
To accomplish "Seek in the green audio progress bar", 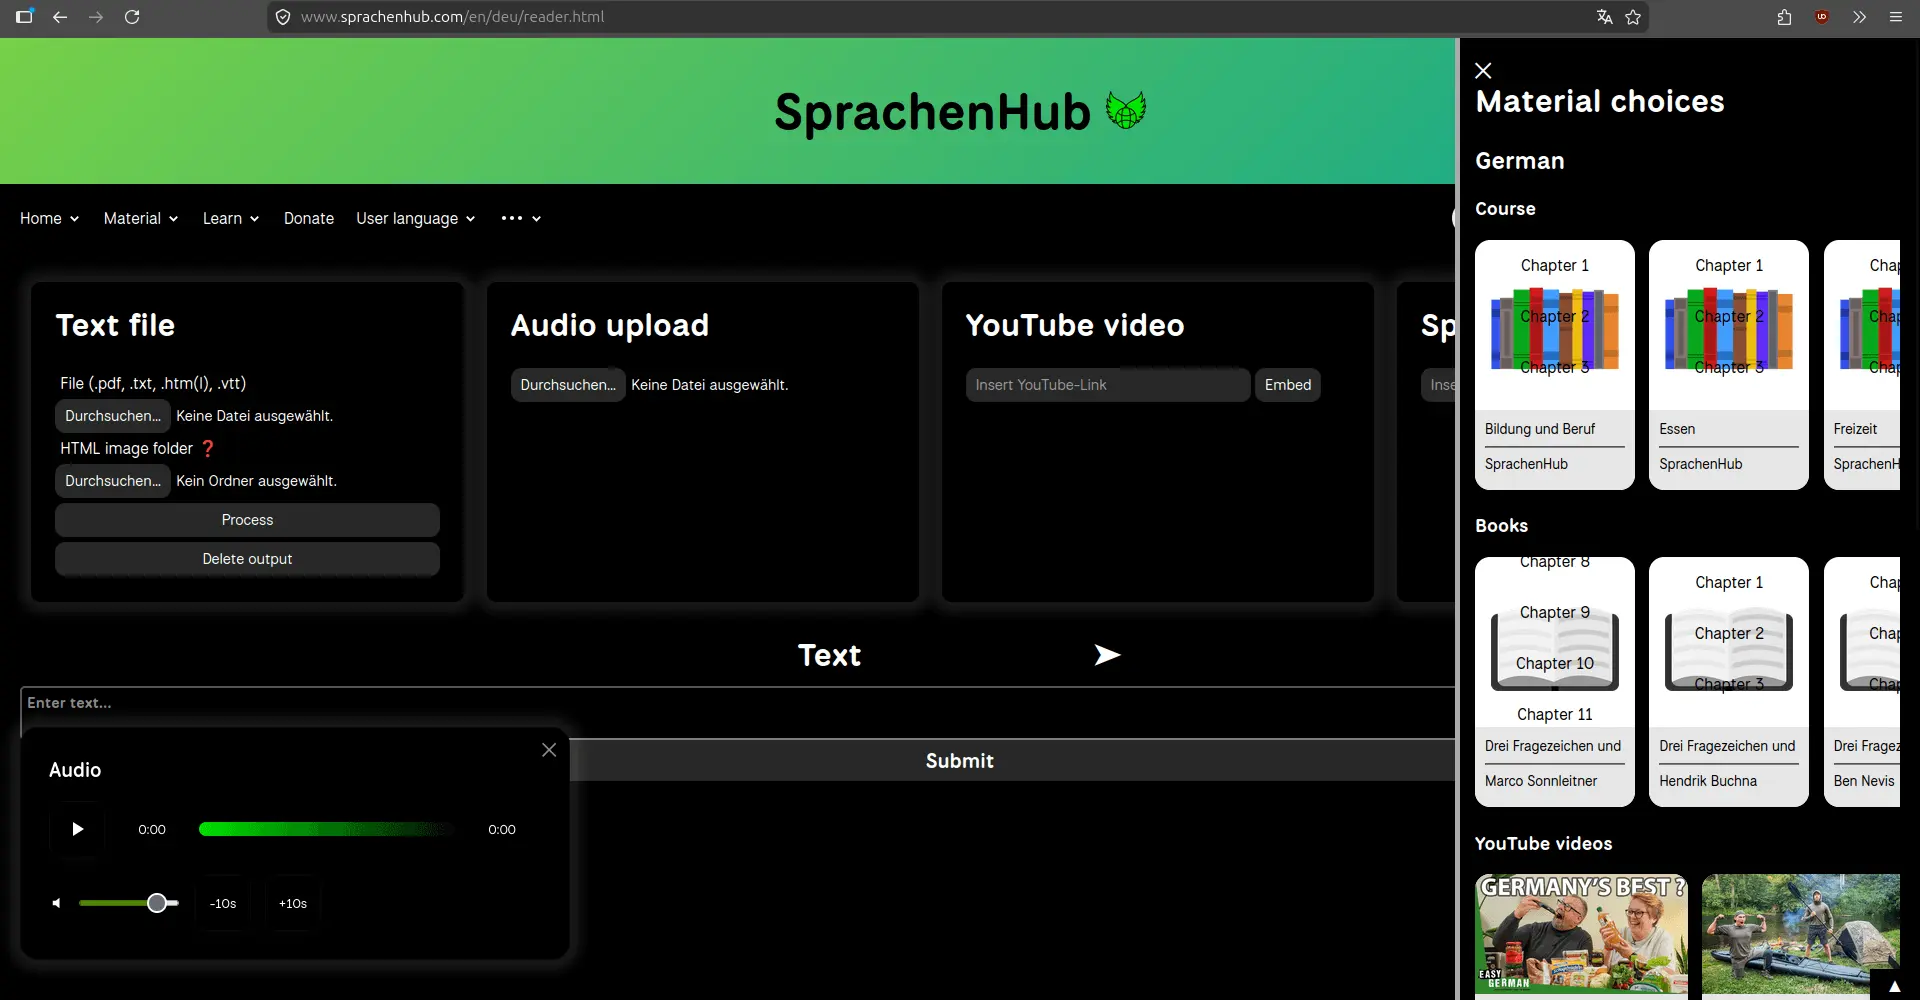I will 326,829.
